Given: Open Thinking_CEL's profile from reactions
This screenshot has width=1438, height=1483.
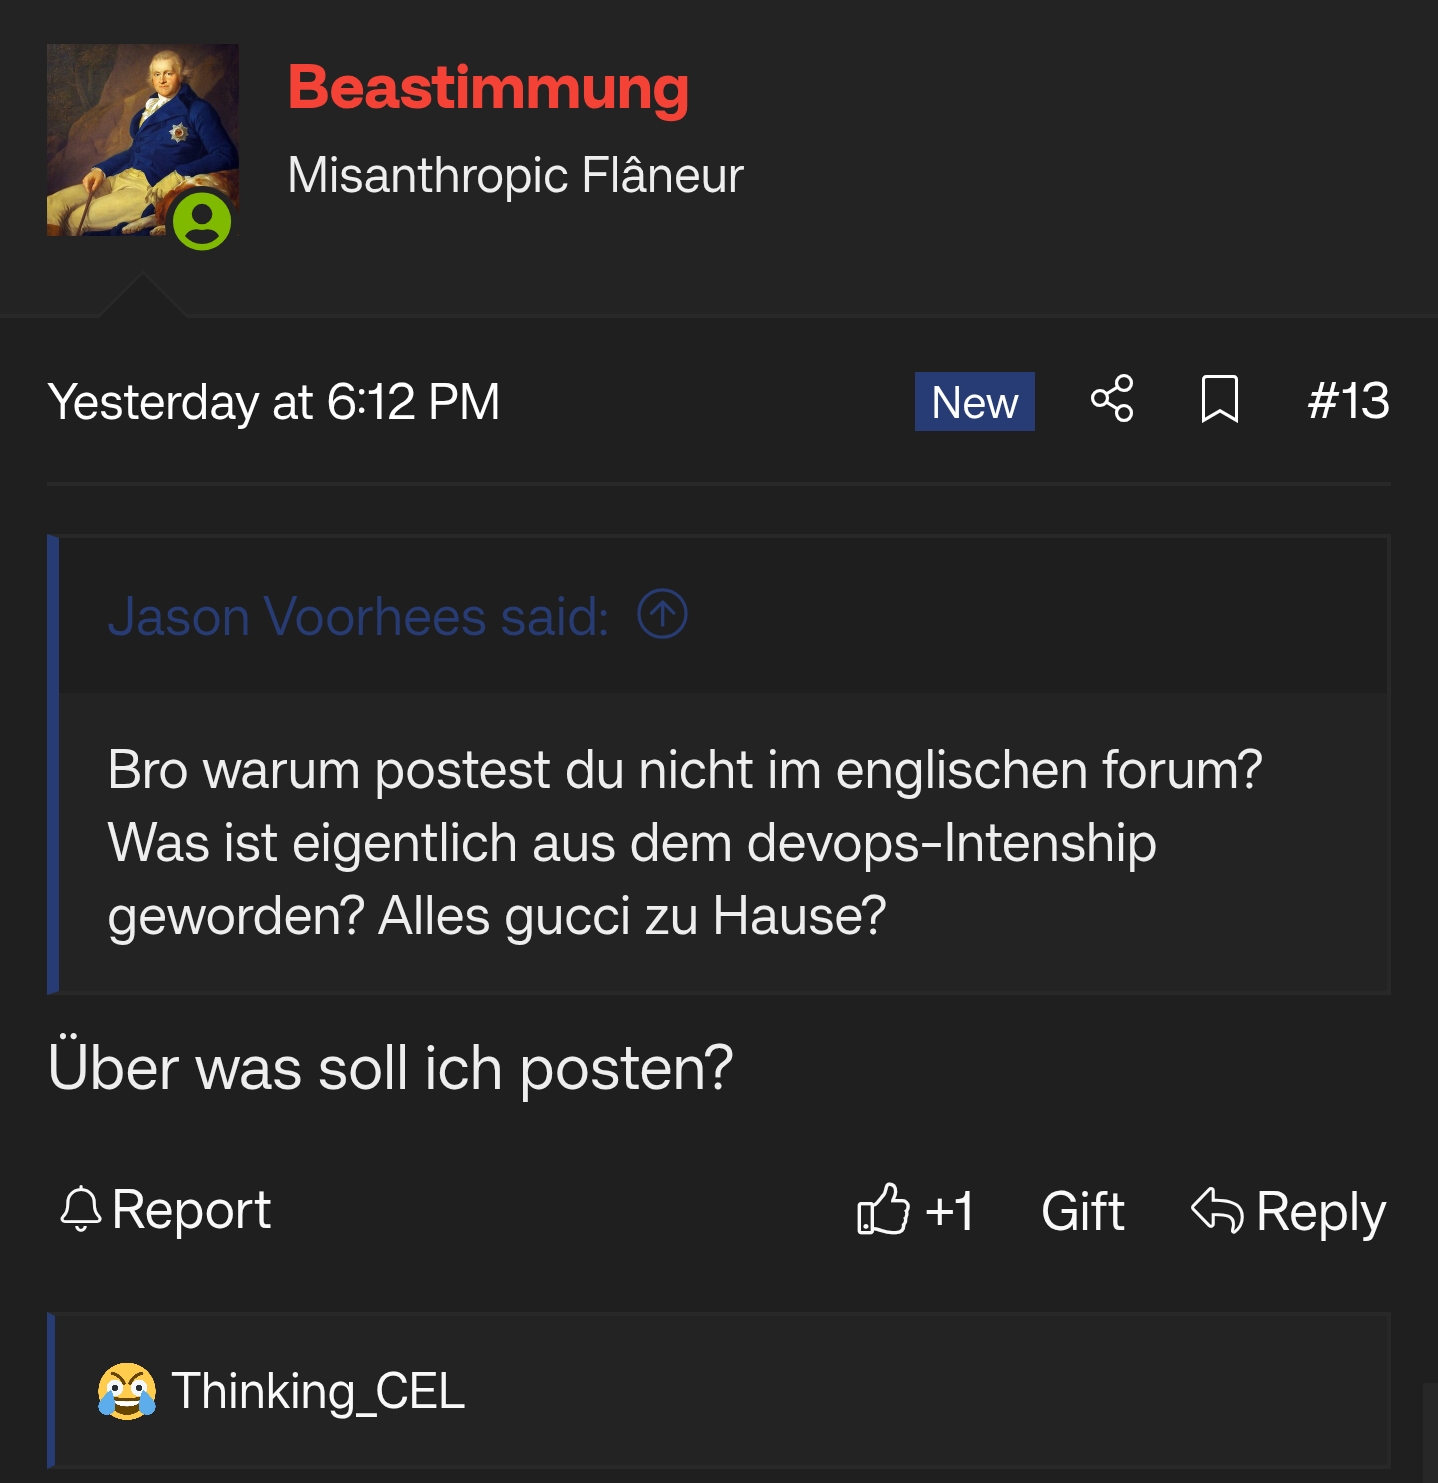Looking at the screenshot, I should 318,1391.
